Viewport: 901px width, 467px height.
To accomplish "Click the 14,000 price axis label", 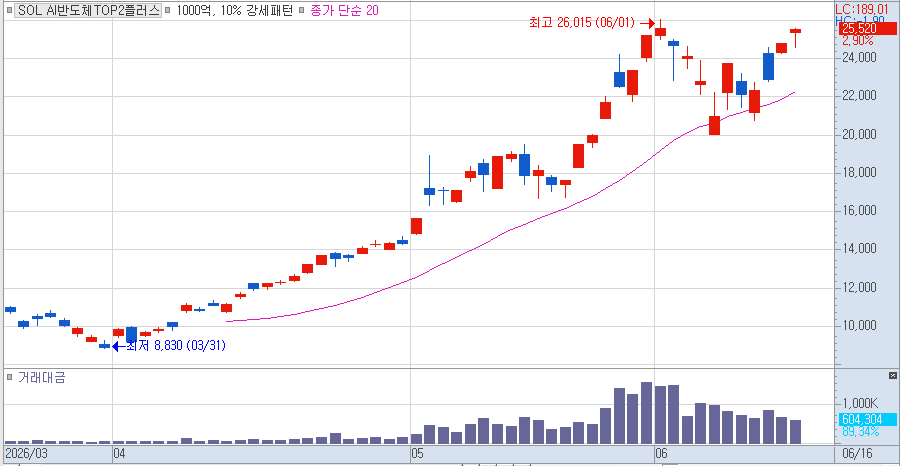I will click(x=860, y=249).
